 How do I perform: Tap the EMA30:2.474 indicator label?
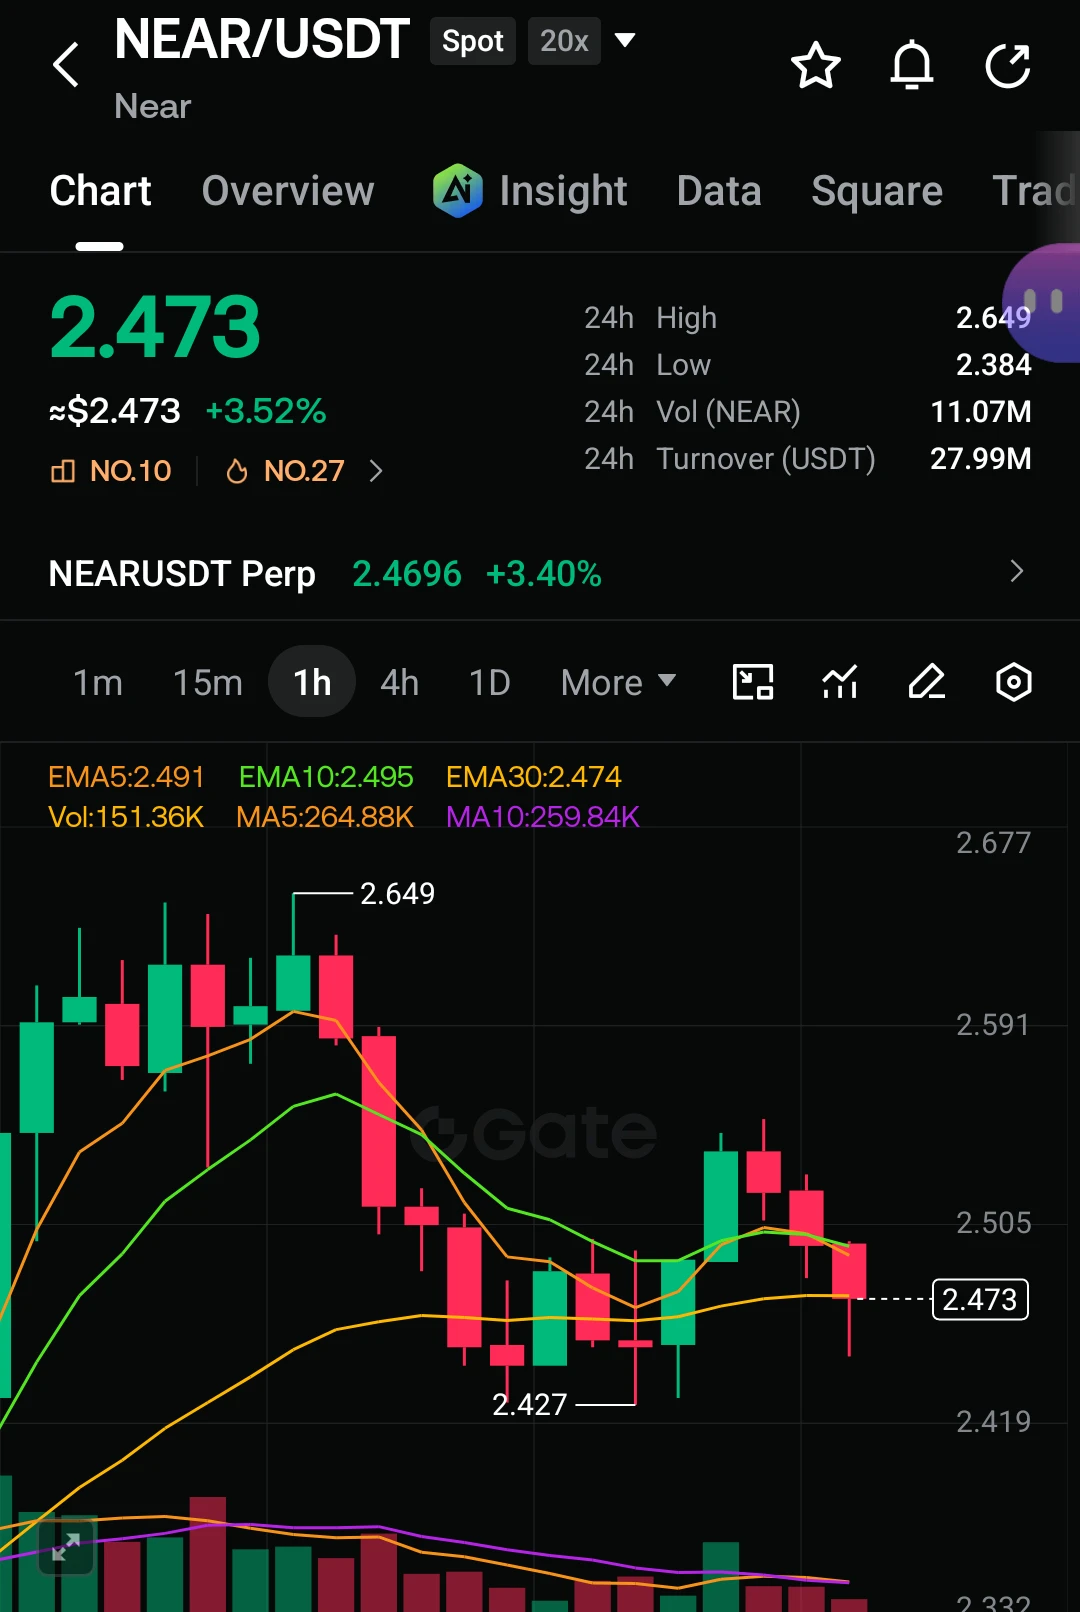tap(534, 777)
